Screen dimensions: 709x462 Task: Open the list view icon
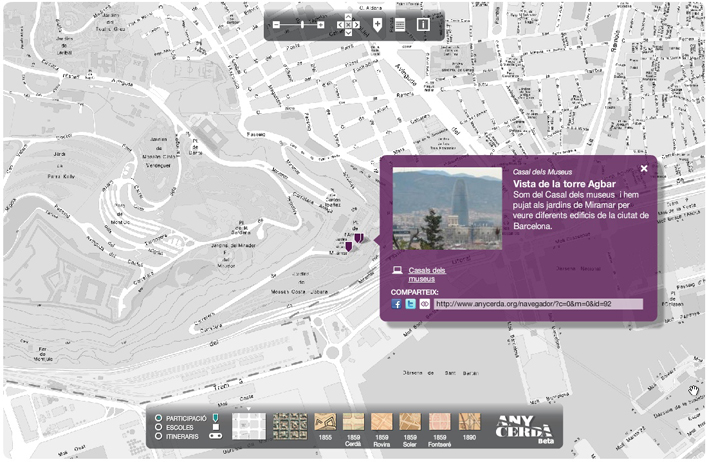(399, 25)
